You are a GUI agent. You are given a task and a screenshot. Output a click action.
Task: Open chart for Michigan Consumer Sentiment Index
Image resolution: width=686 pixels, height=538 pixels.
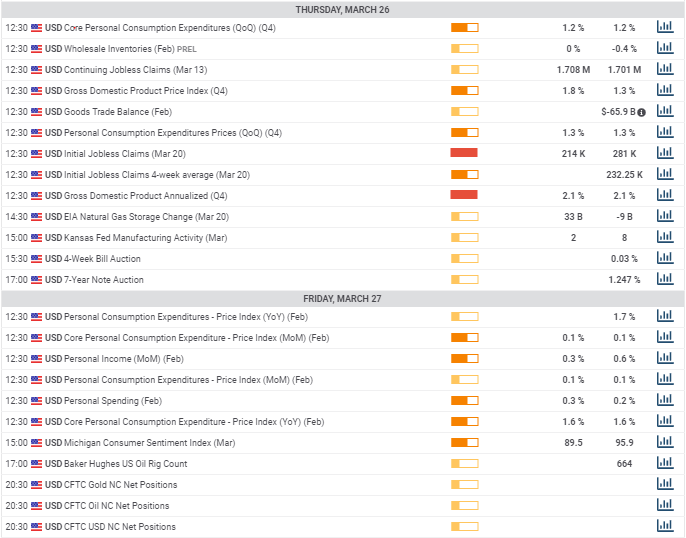point(664,442)
